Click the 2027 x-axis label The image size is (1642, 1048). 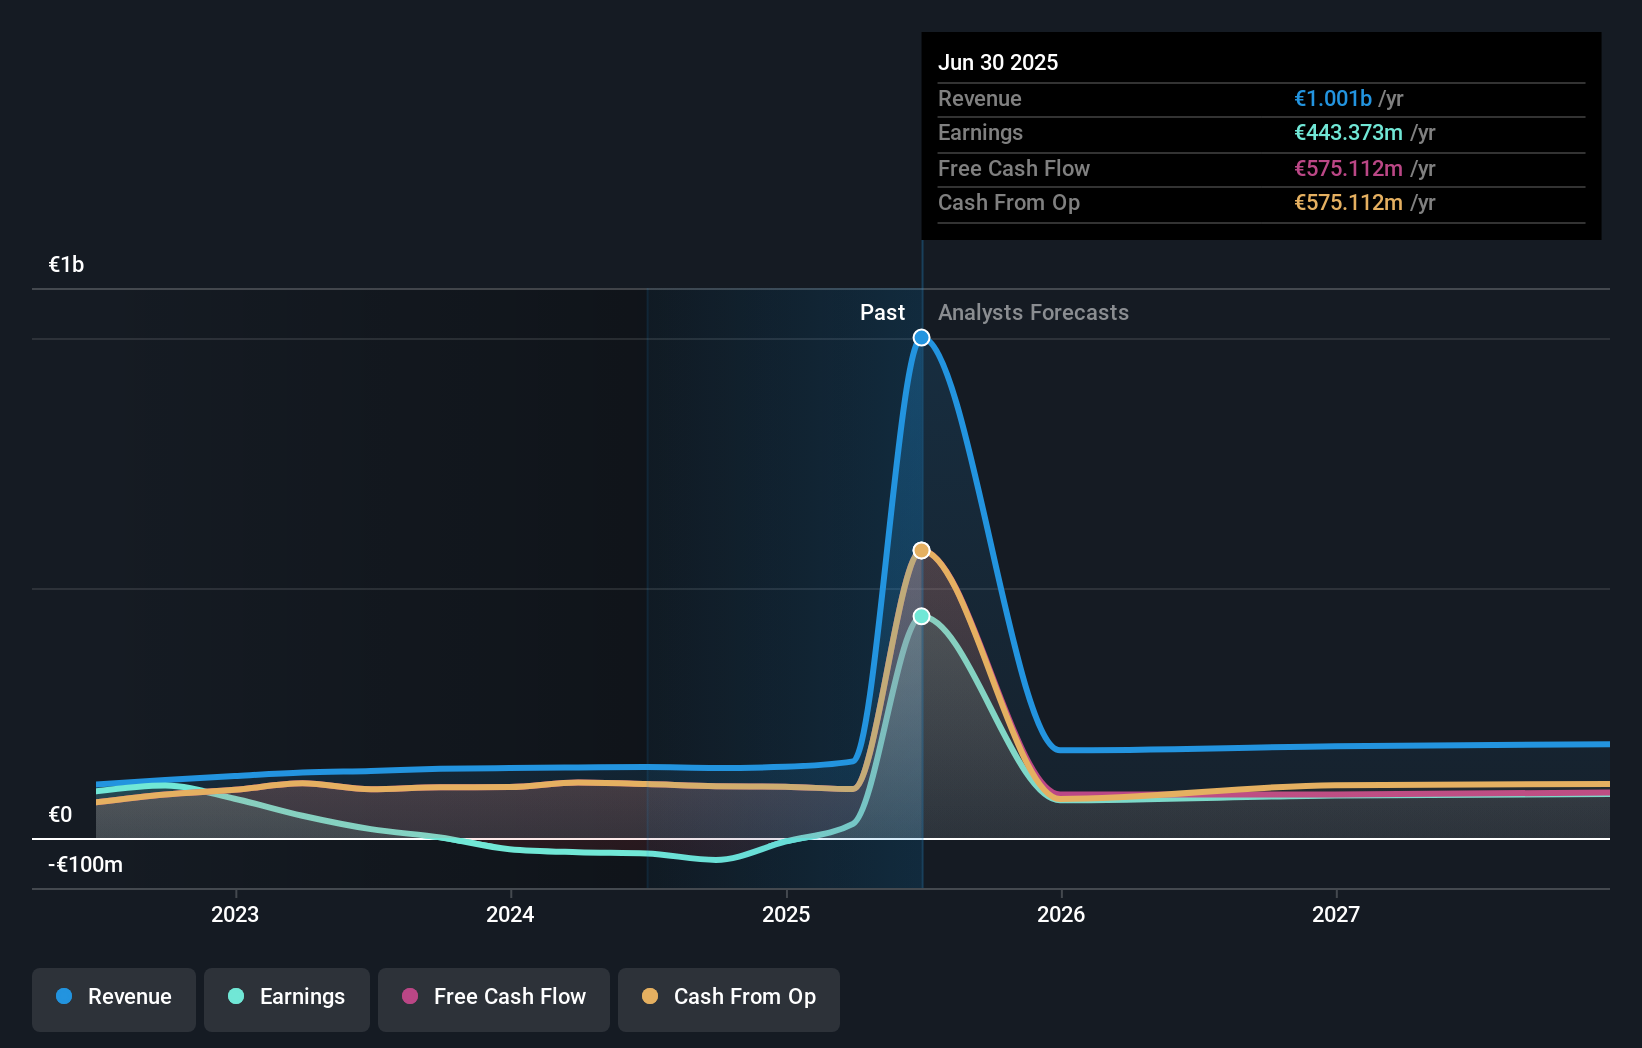pos(1336,914)
